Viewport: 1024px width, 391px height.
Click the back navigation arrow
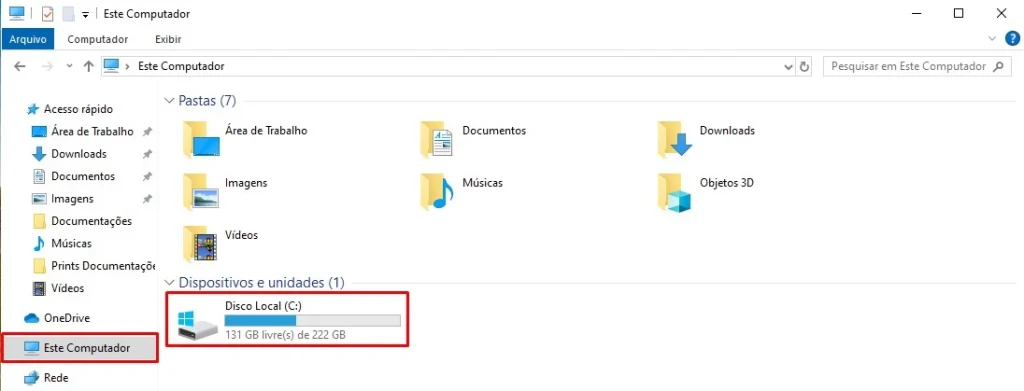click(x=20, y=67)
